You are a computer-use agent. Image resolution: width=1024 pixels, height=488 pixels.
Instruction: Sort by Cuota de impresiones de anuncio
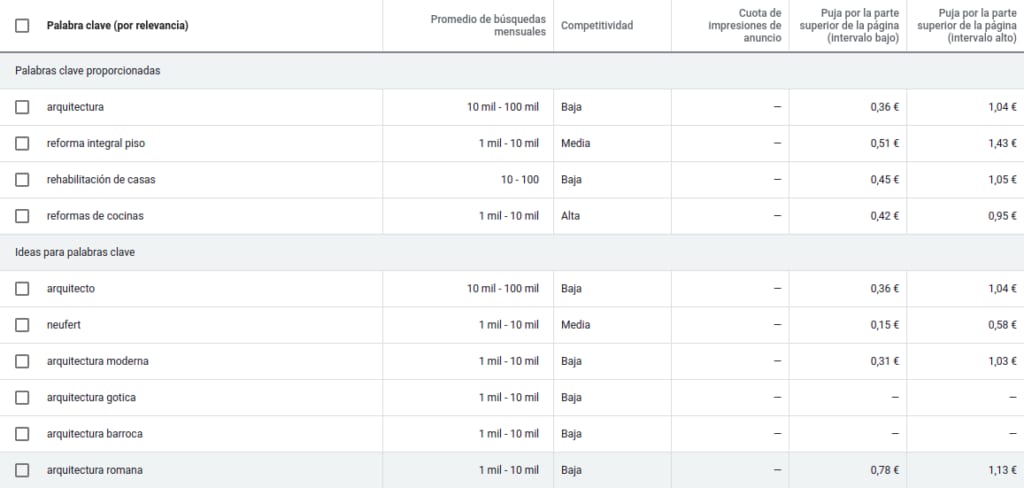(744, 25)
